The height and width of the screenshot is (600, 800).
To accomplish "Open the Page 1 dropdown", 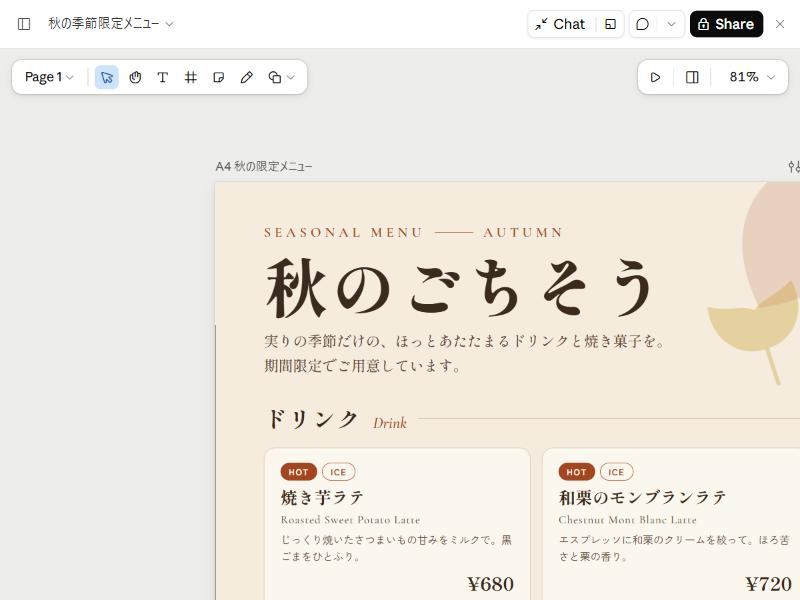I will 49,77.
